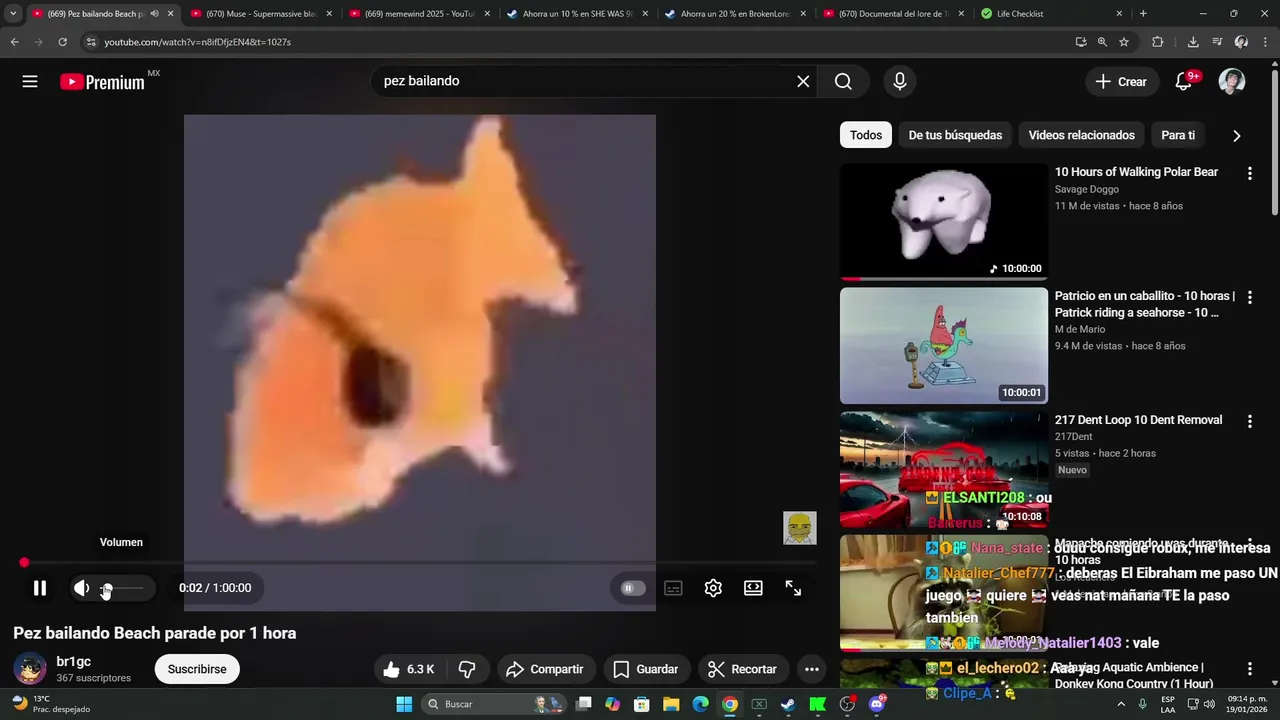Go back in the browser
This screenshot has width=1280, height=720.
coord(14,42)
